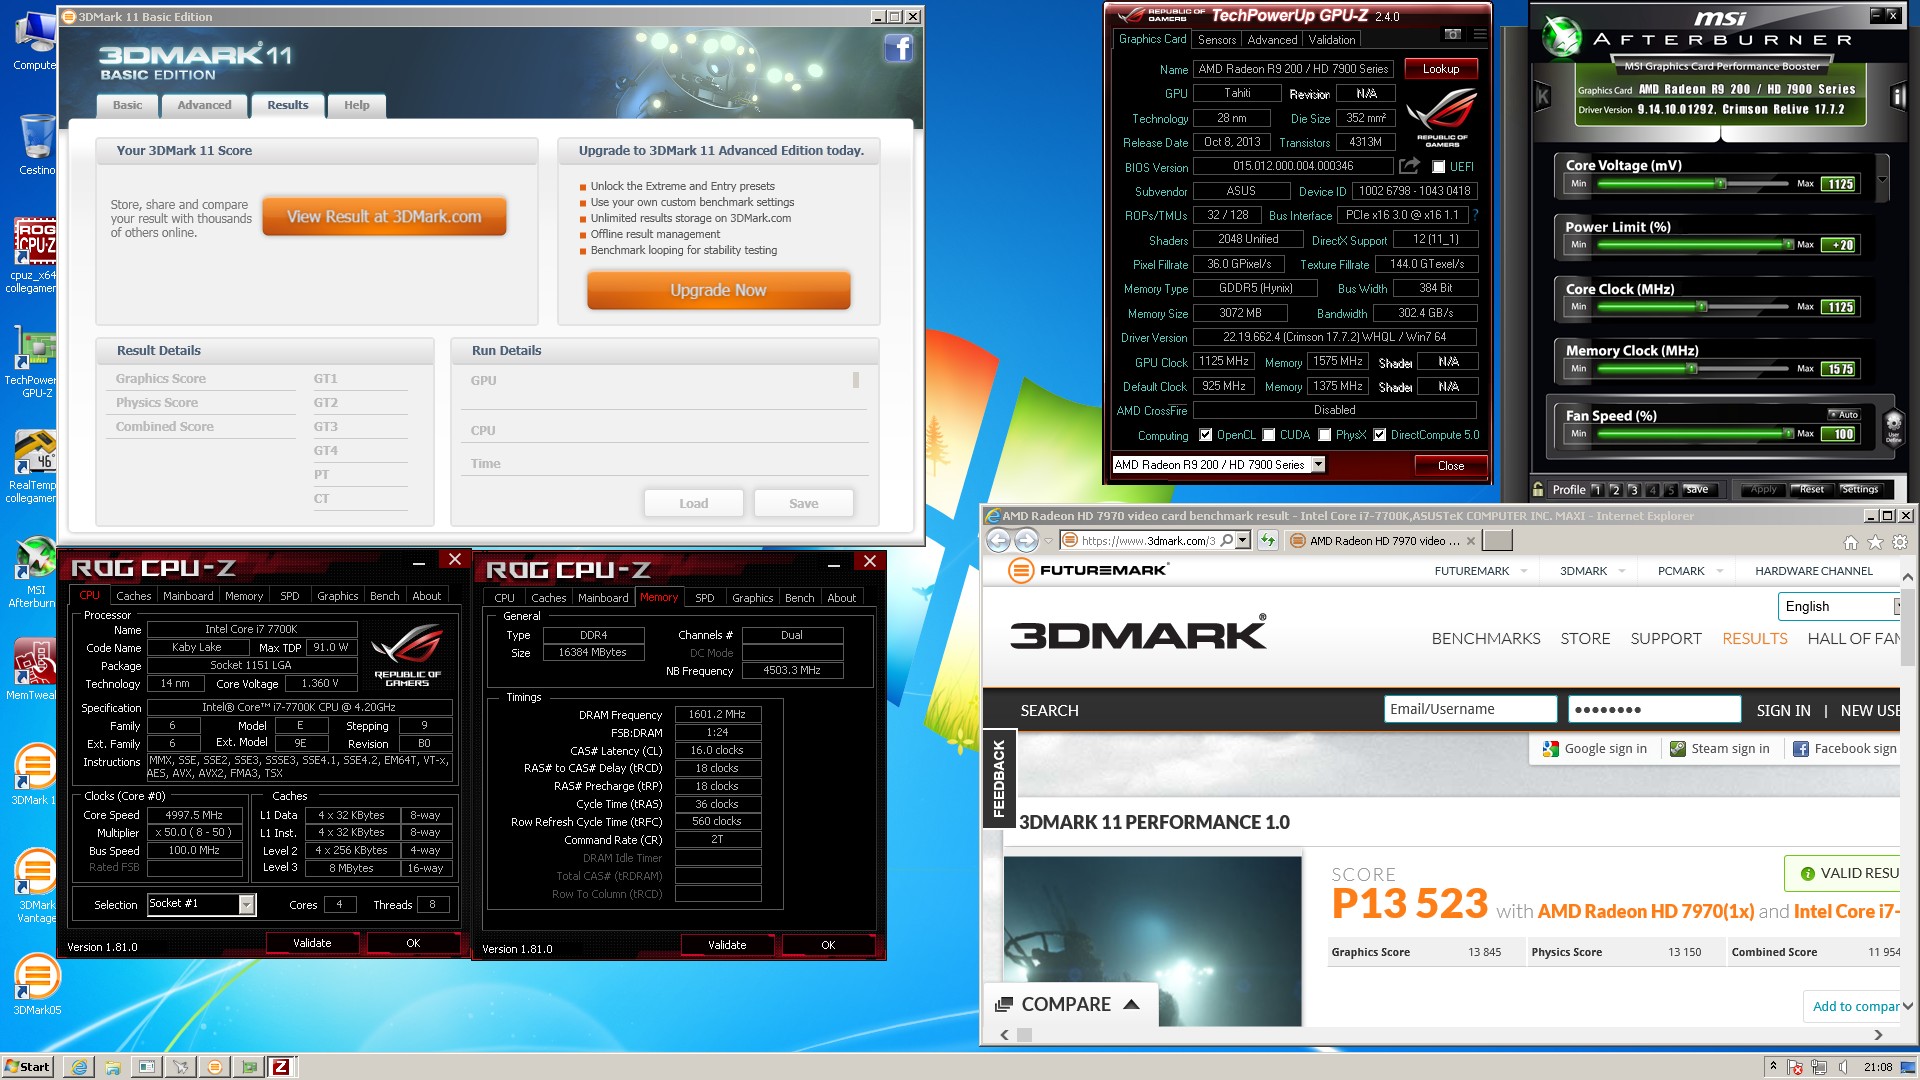Viewport: 1920px width, 1080px height.
Task: Click the bus interface question mark in GPU-Z
Action: [1475, 215]
